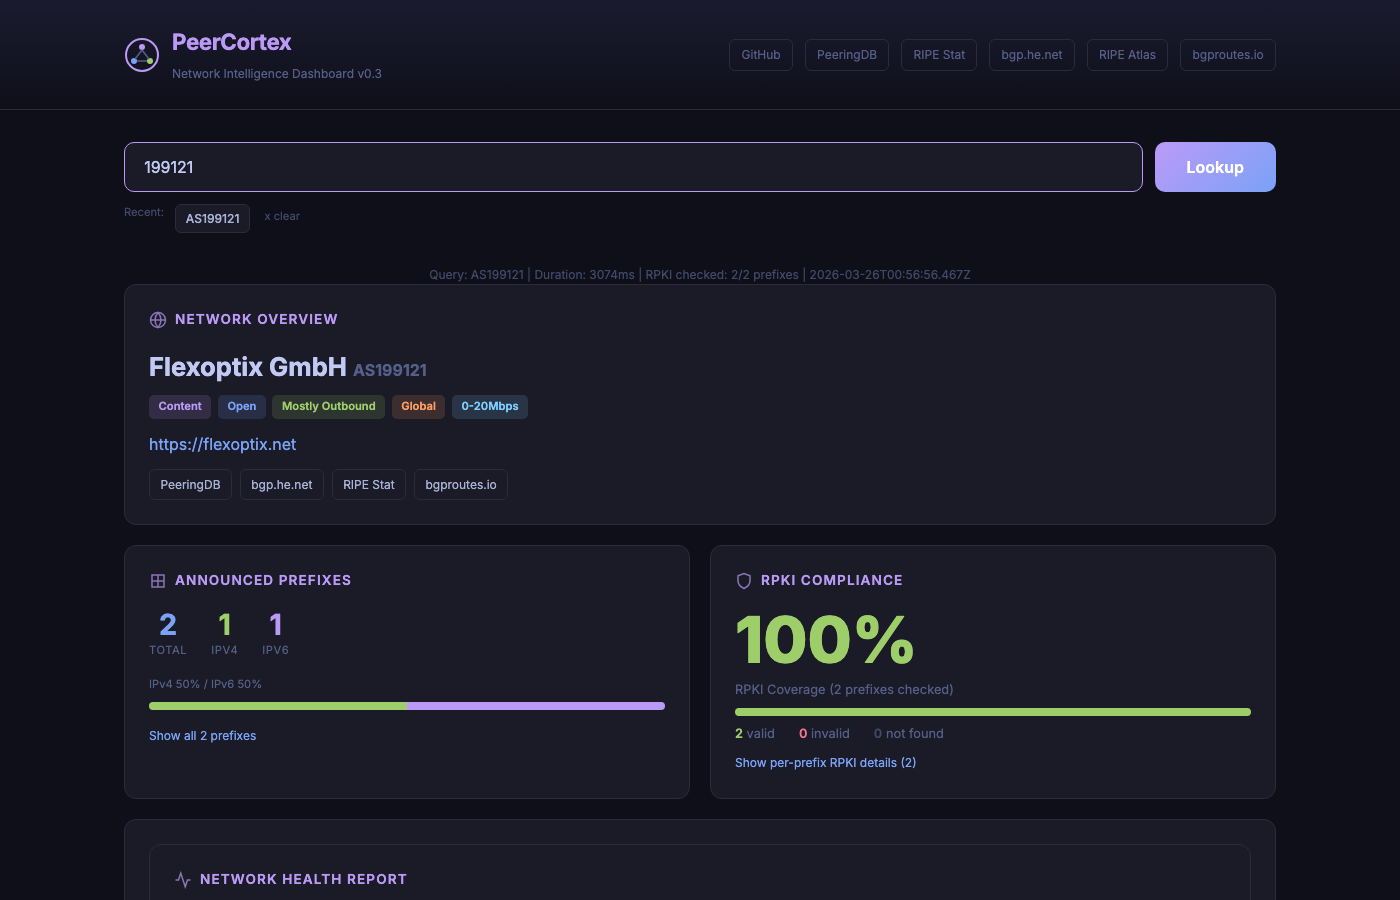Open RIPE Stat link in Network Overview card
This screenshot has width=1400, height=900.
tap(369, 485)
